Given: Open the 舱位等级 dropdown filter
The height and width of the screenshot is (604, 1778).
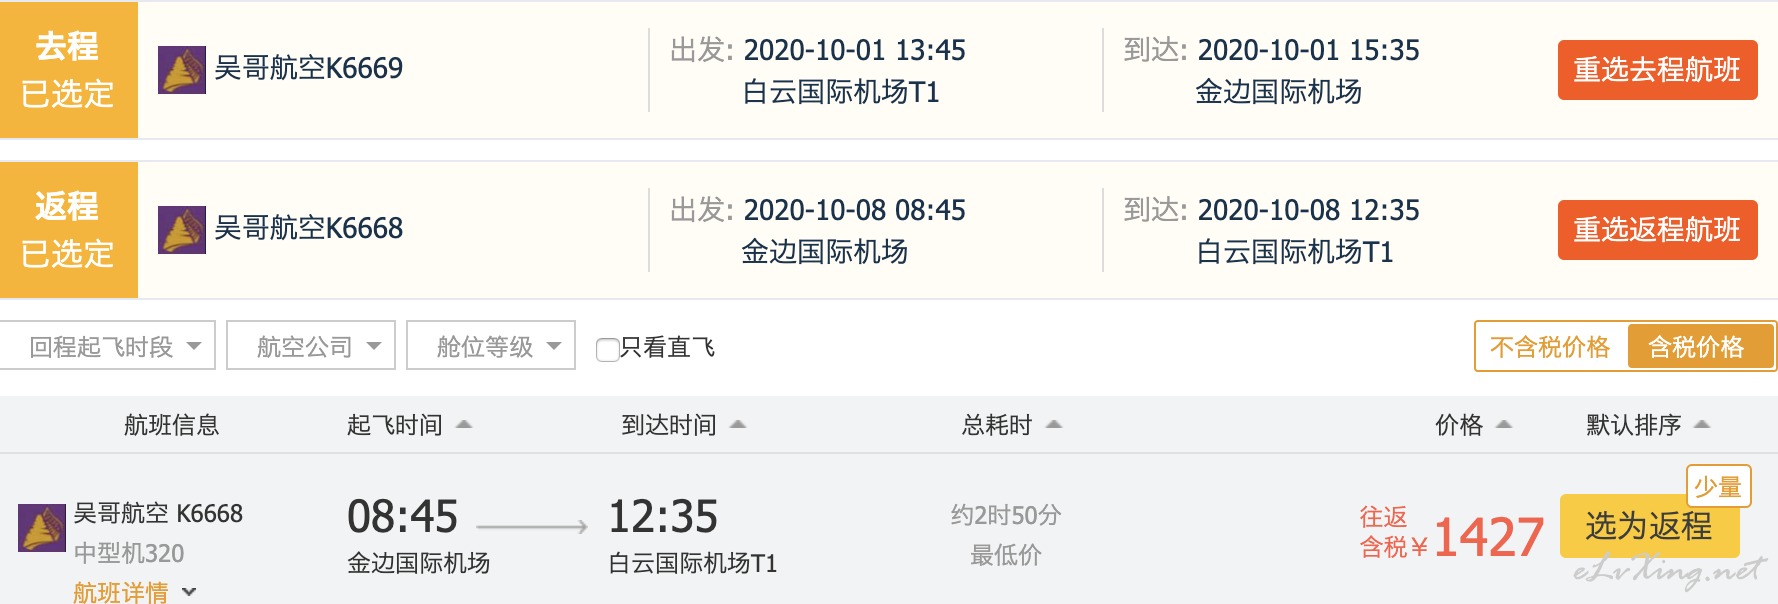Looking at the screenshot, I should (x=491, y=346).
